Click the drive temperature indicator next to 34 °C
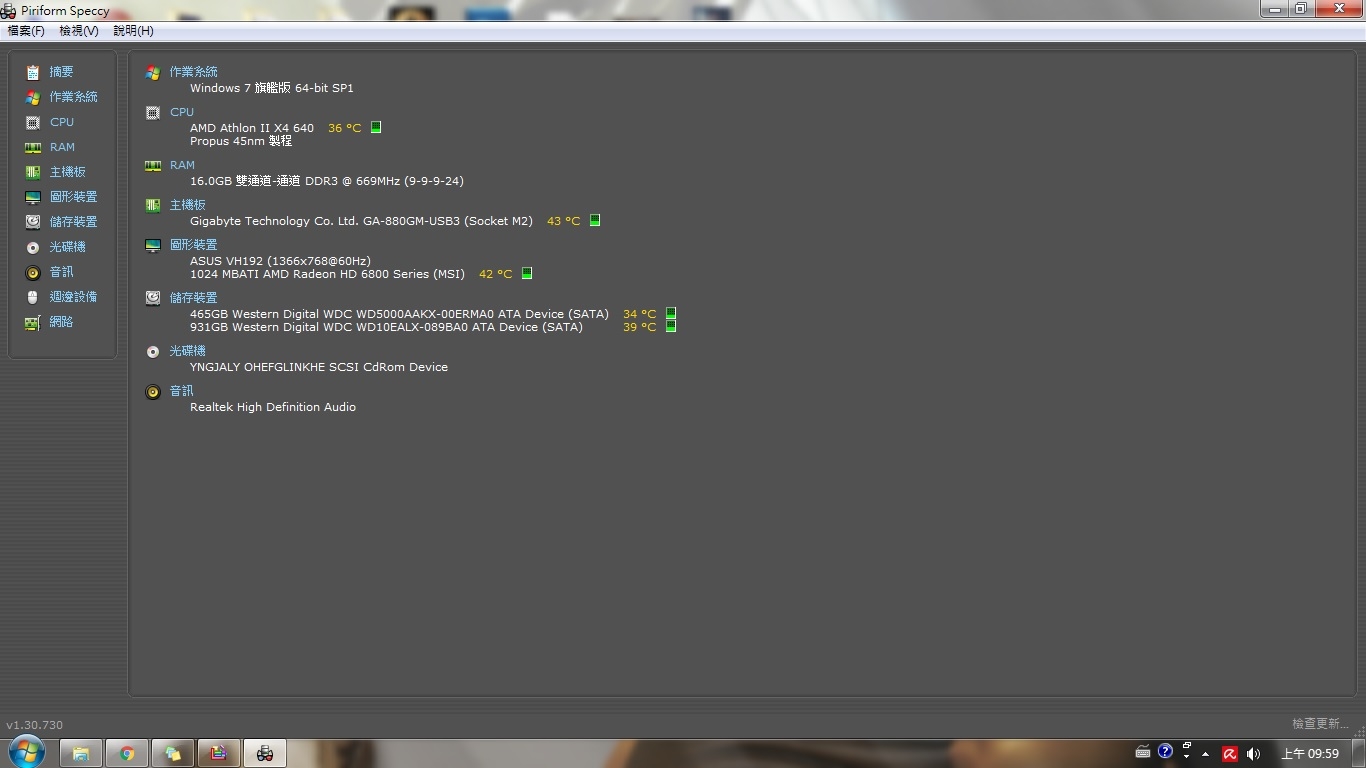 [x=671, y=313]
